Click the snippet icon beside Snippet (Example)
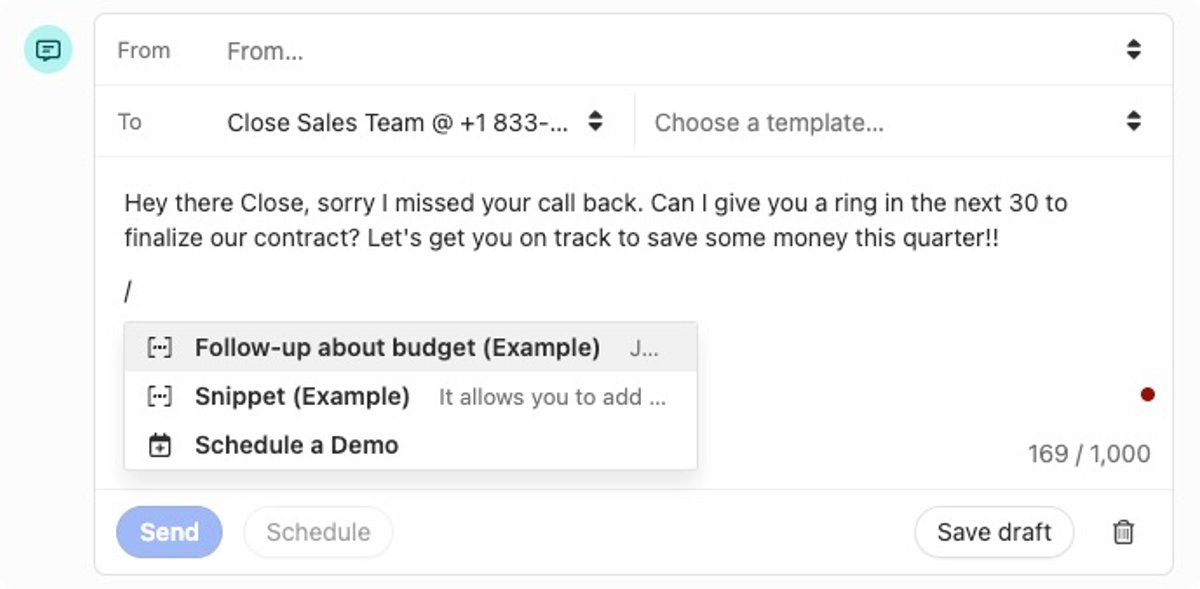 [159, 396]
